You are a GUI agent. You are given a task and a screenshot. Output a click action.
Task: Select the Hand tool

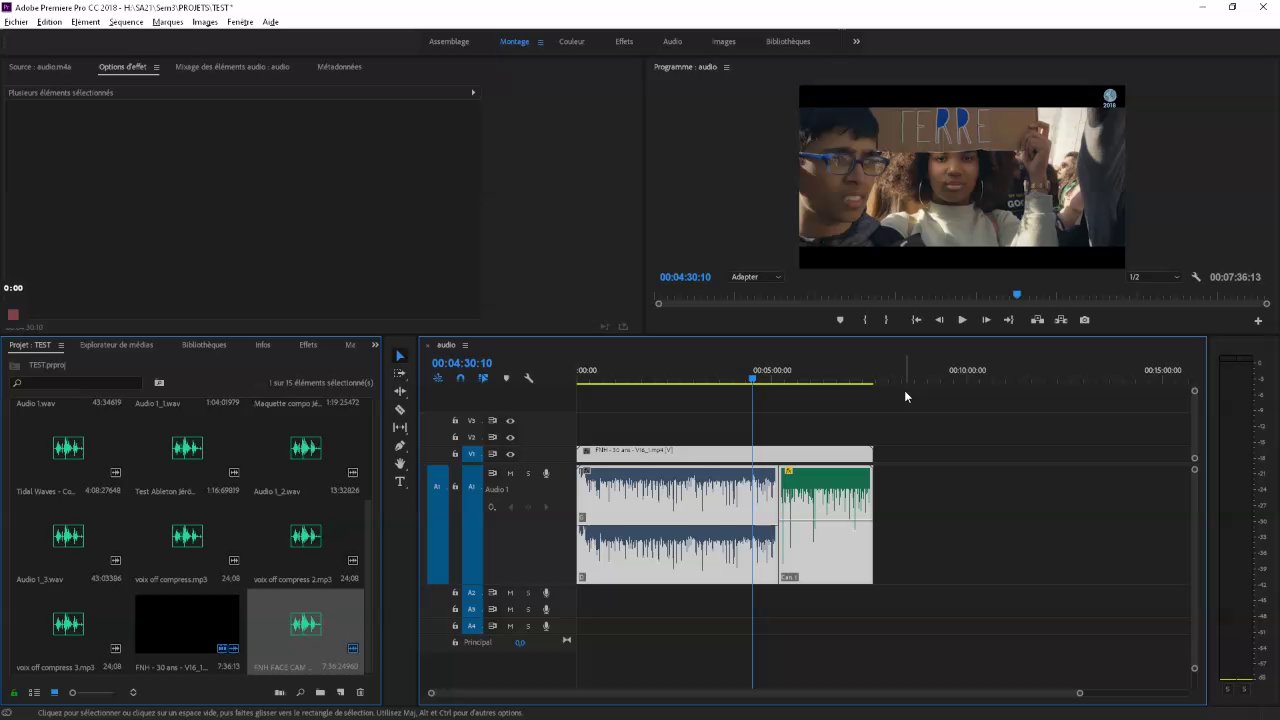(400, 464)
